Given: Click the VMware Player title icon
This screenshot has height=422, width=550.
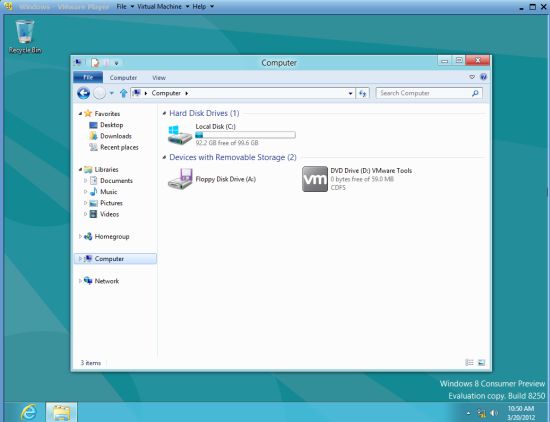Looking at the screenshot, I should pos(8,6).
